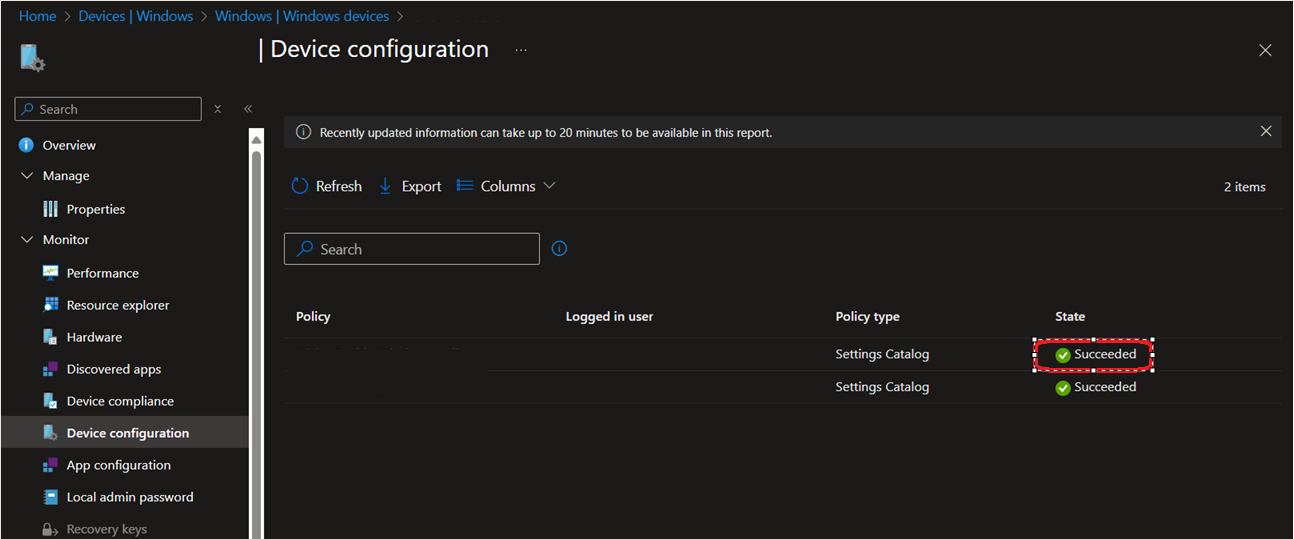This screenshot has width=1294, height=539.
Task: Open the Home breadcrumb link
Action: pyautogui.click(x=38, y=16)
